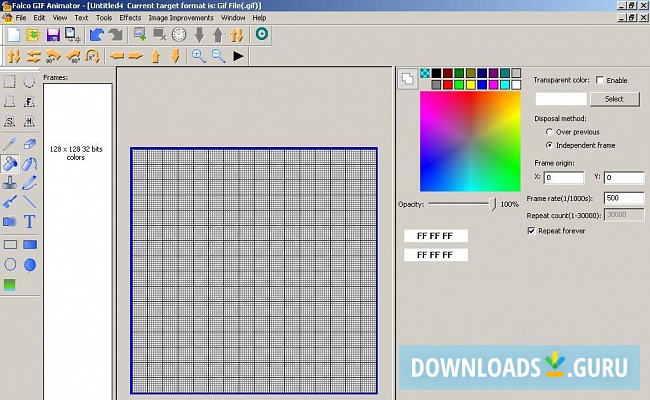
Task: Open frame timing clock icon
Action: (179, 35)
